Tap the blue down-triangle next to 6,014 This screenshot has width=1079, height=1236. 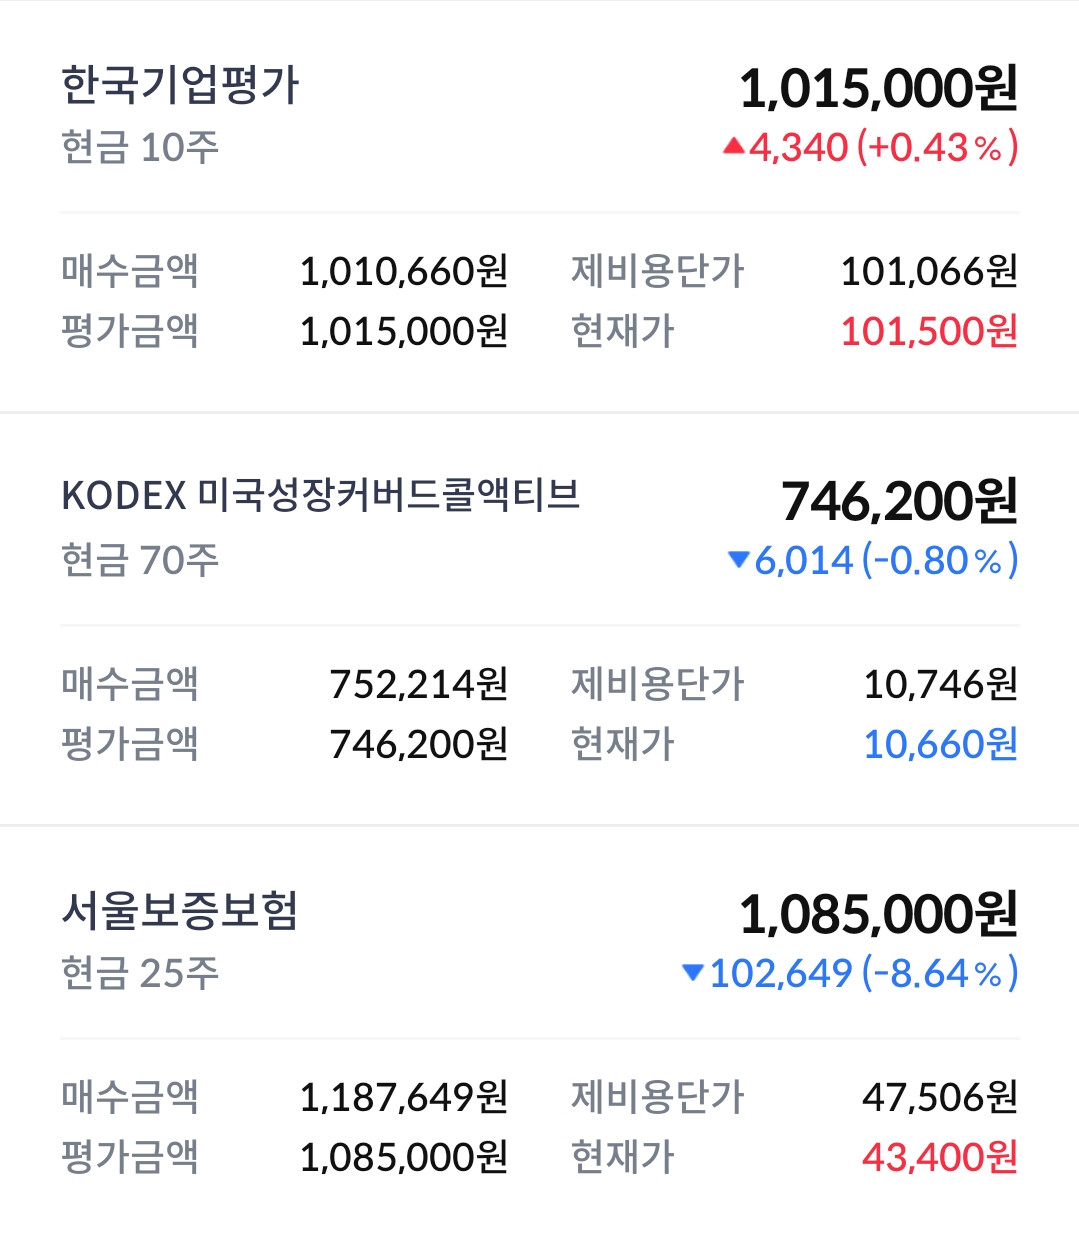click(739, 559)
